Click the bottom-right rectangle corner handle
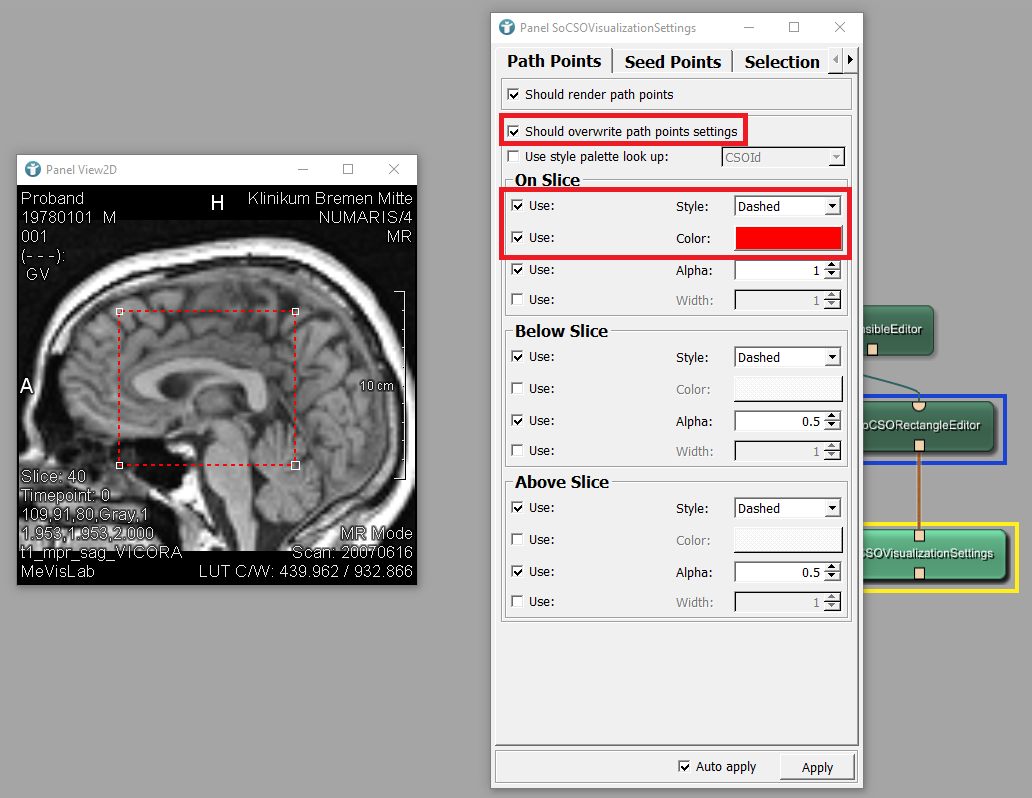 (295, 465)
